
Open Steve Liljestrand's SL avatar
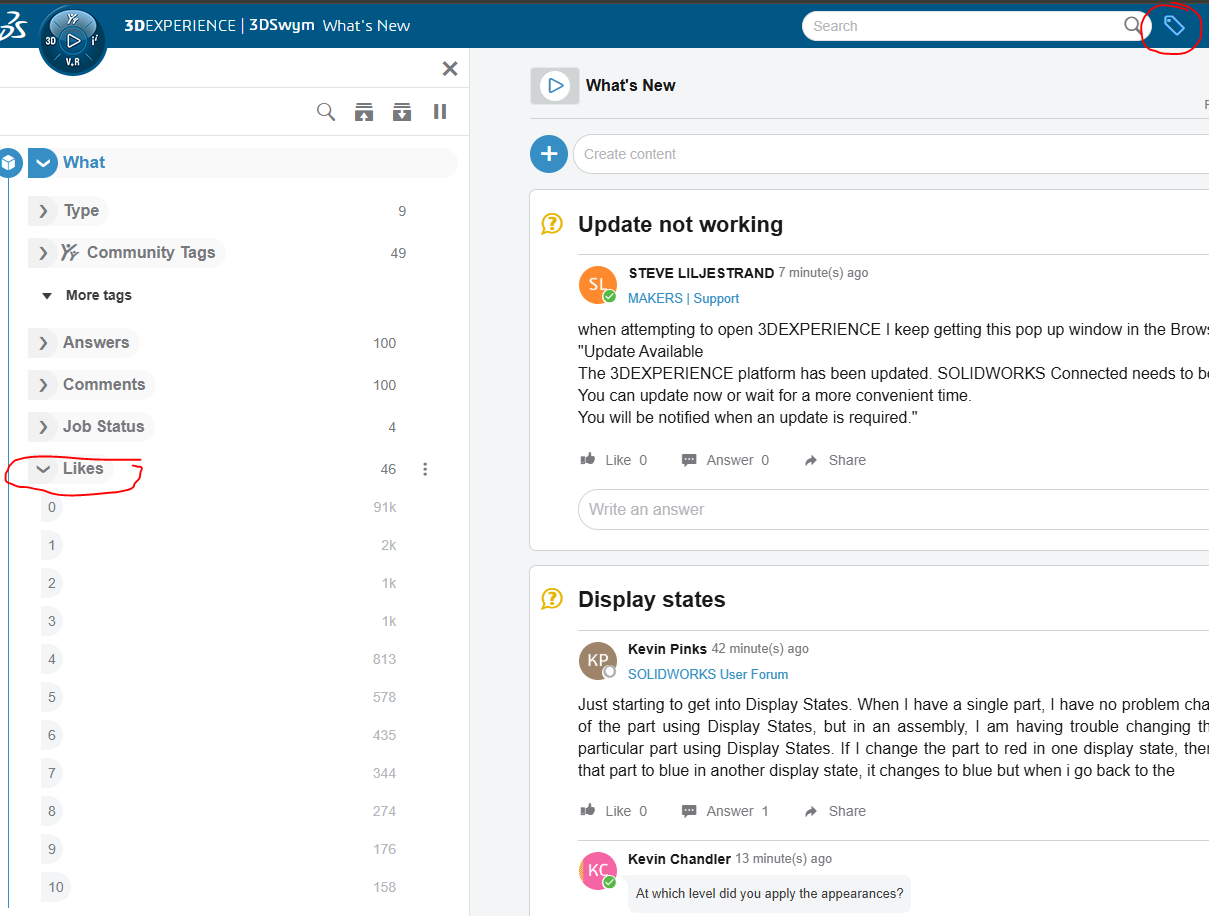(597, 285)
